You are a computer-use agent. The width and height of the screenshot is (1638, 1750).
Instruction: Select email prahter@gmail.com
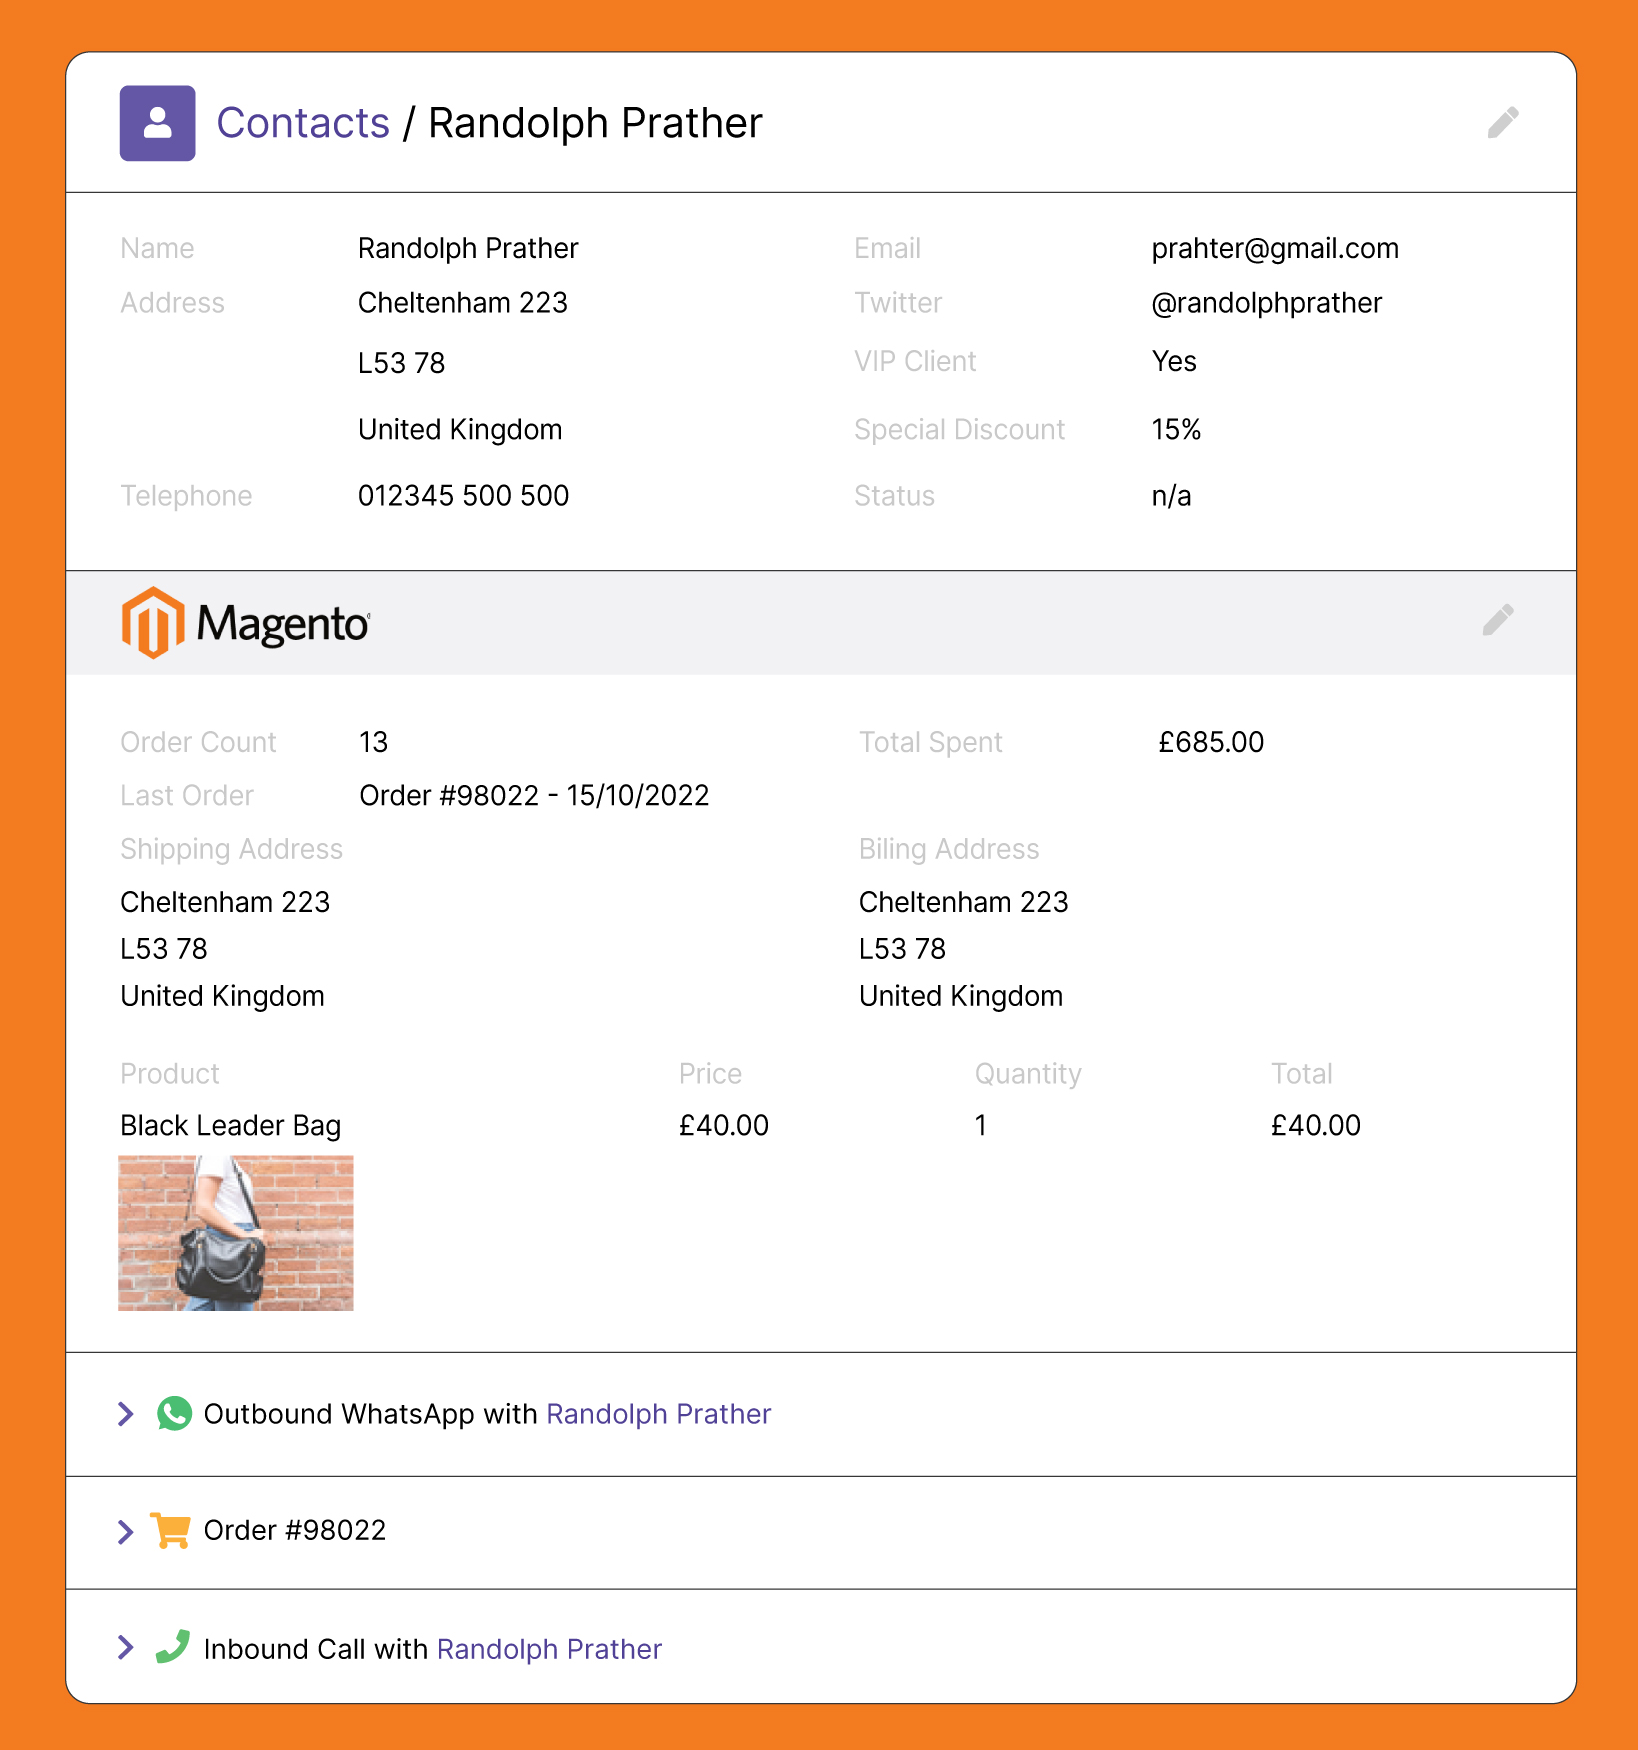(1275, 248)
